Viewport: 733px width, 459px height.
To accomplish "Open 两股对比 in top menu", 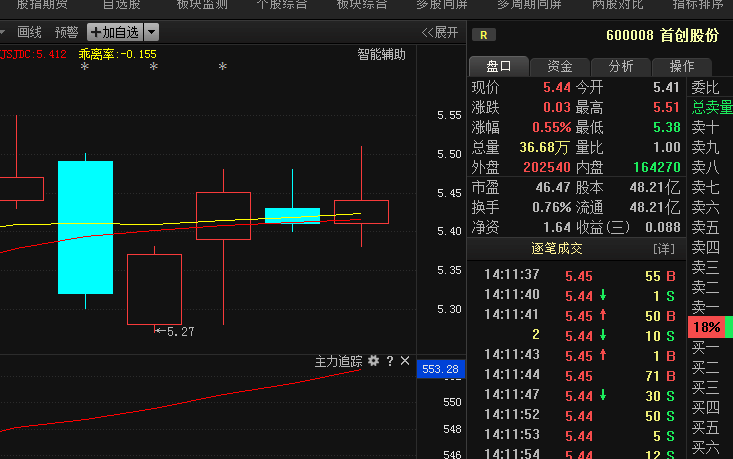I will point(618,5).
